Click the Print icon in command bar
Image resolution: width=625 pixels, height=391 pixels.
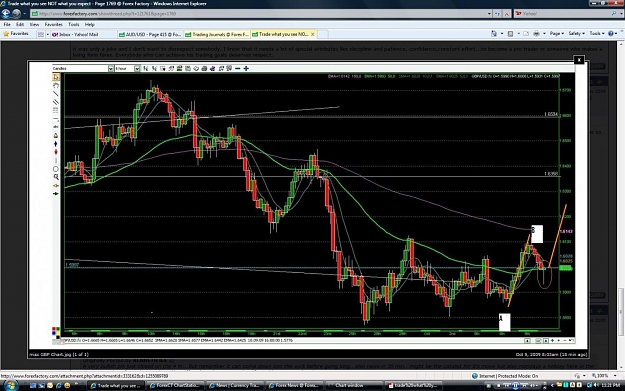pos(536,33)
